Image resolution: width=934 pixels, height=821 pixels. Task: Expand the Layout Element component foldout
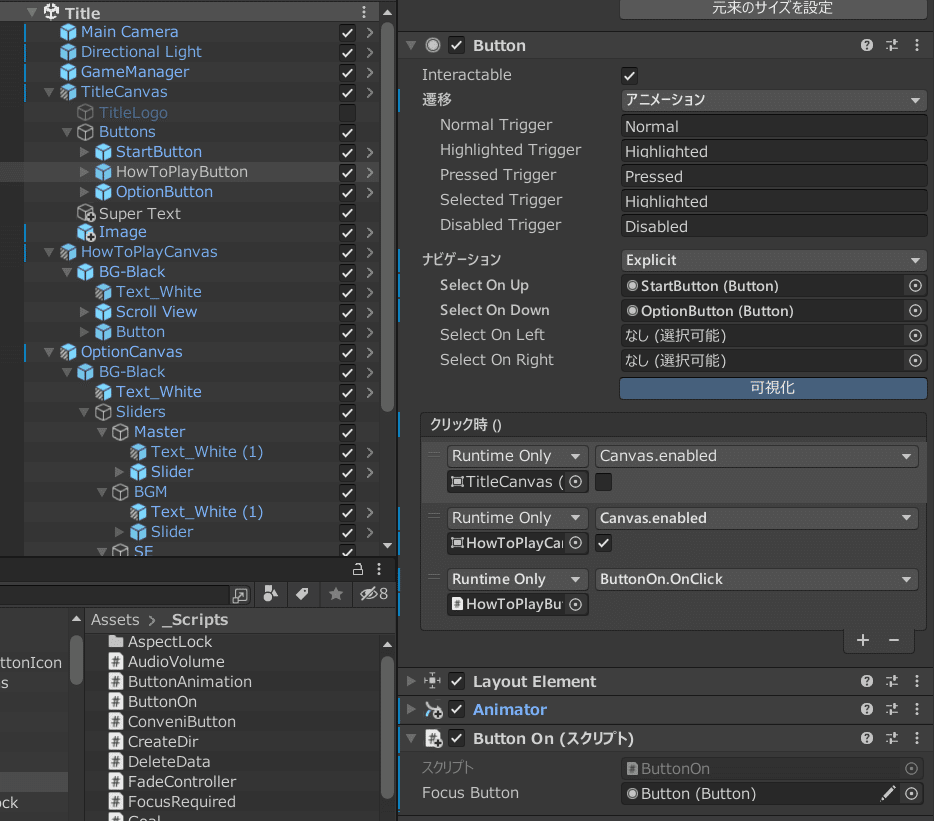(411, 681)
